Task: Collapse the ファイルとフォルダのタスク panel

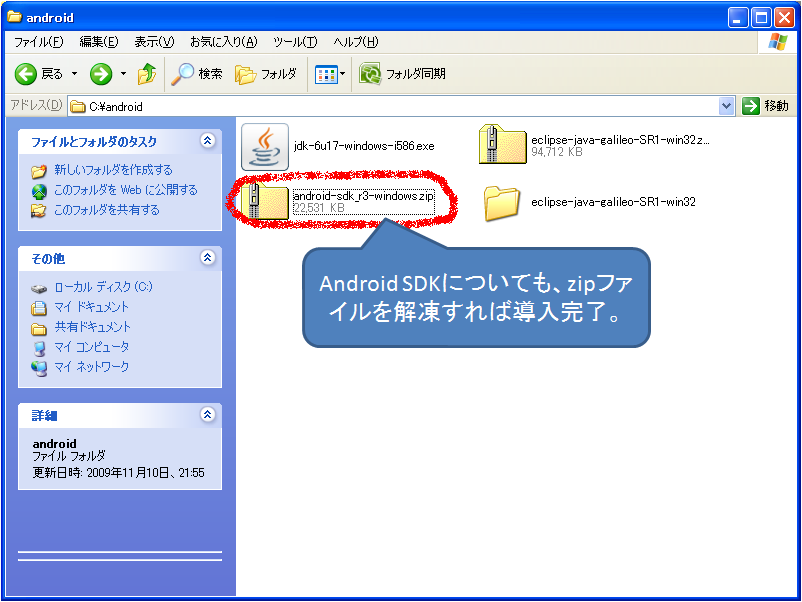Action: pyautogui.click(x=208, y=141)
